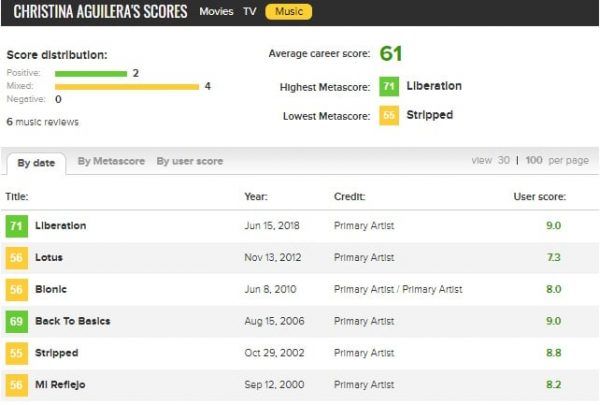Image resolution: width=600 pixels, height=405 pixels.
Task: Sort list By user score
Action: [190, 161]
